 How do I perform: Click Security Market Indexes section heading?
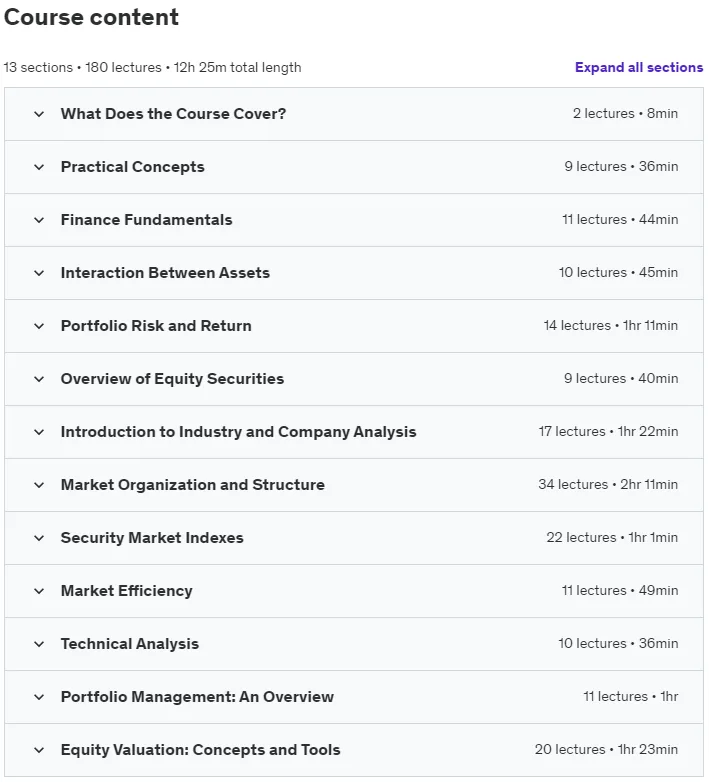152,538
